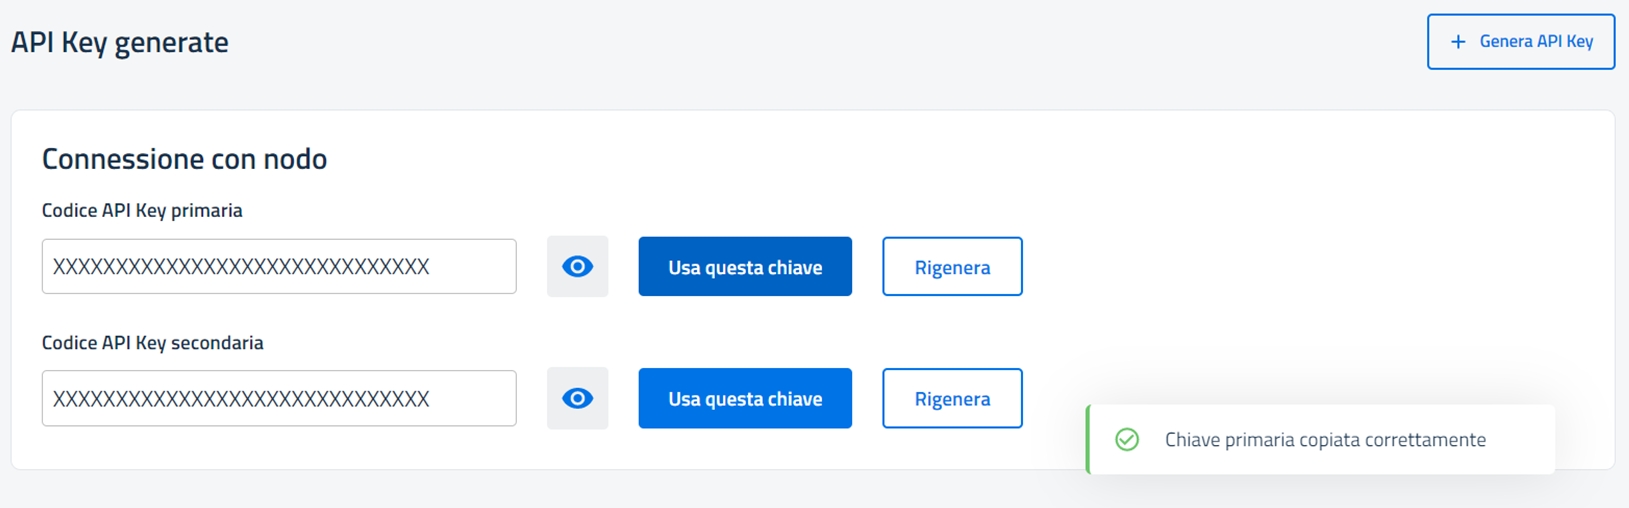Click the green checkmark icon in the notification
This screenshot has width=1629, height=508.
1127,440
